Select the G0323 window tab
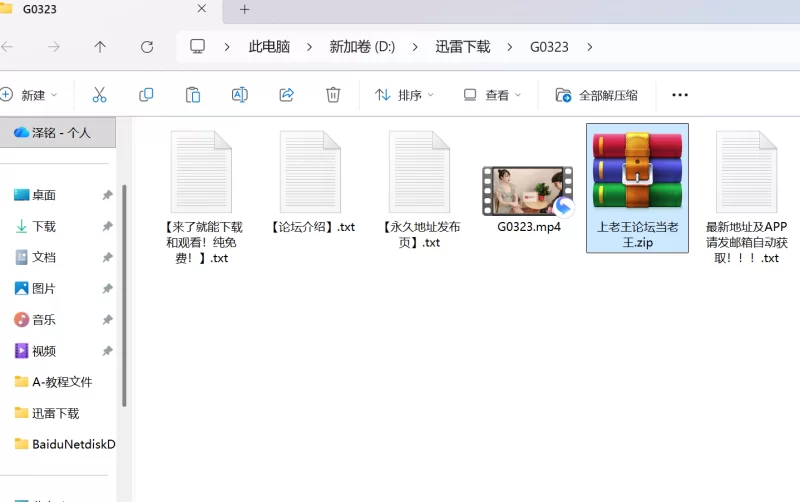The height and width of the screenshot is (502, 800). [x=110, y=9]
